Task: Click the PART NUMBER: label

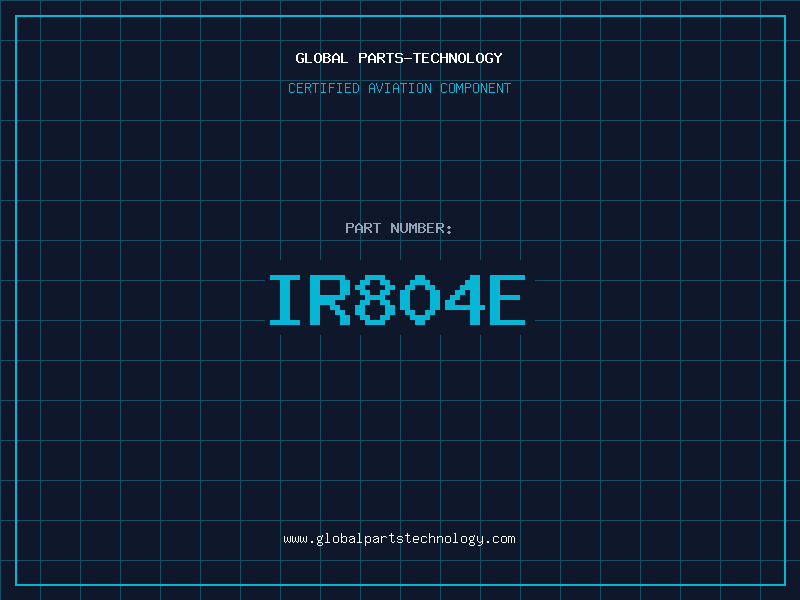Action: click(x=399, y=228)
